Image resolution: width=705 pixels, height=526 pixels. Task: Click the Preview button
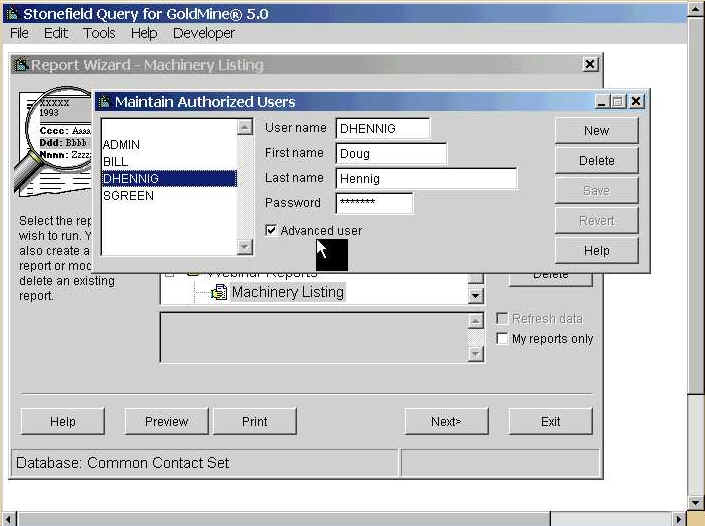tap(166, 422)
